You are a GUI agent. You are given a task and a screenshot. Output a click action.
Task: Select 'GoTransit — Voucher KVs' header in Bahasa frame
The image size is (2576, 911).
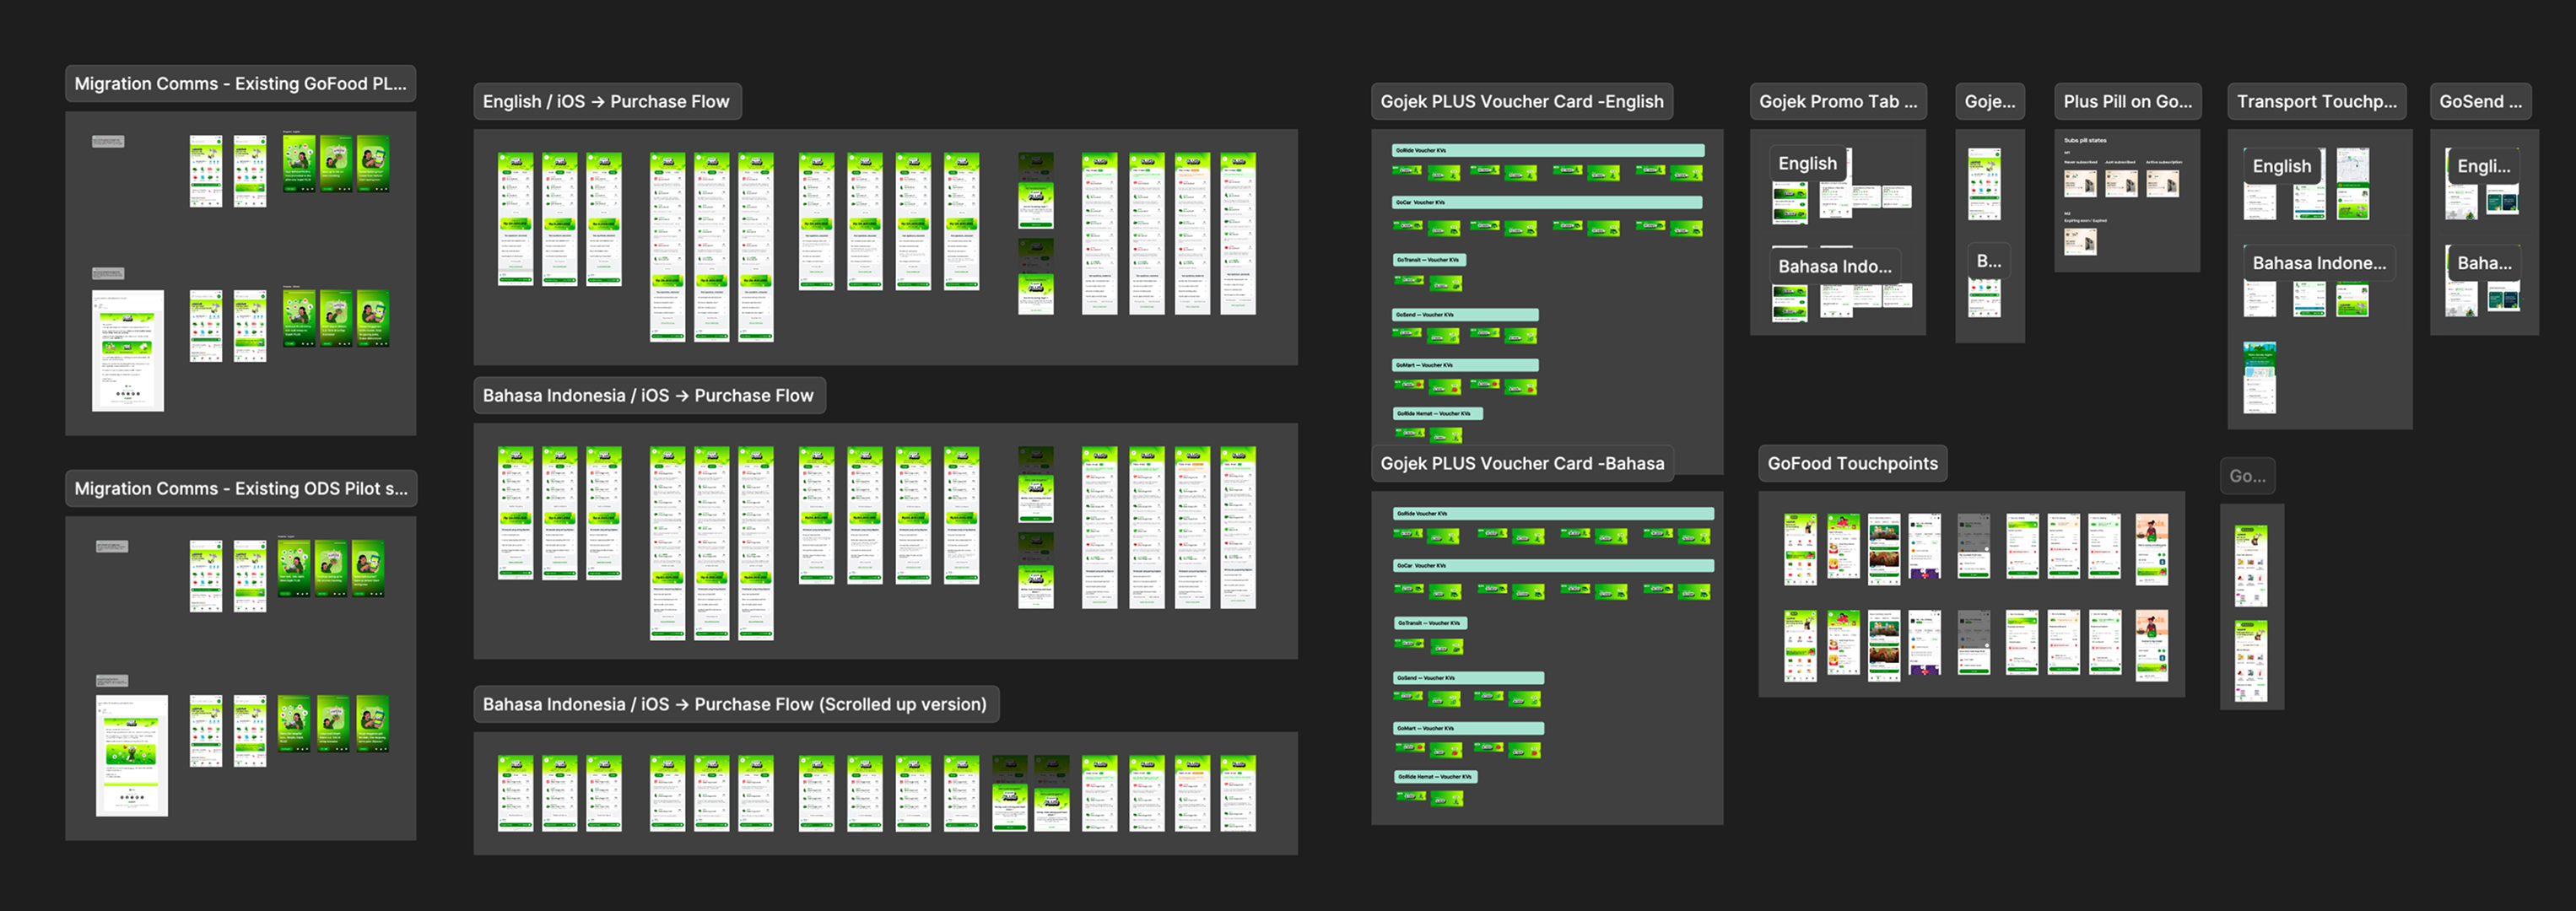[1430, 623]
